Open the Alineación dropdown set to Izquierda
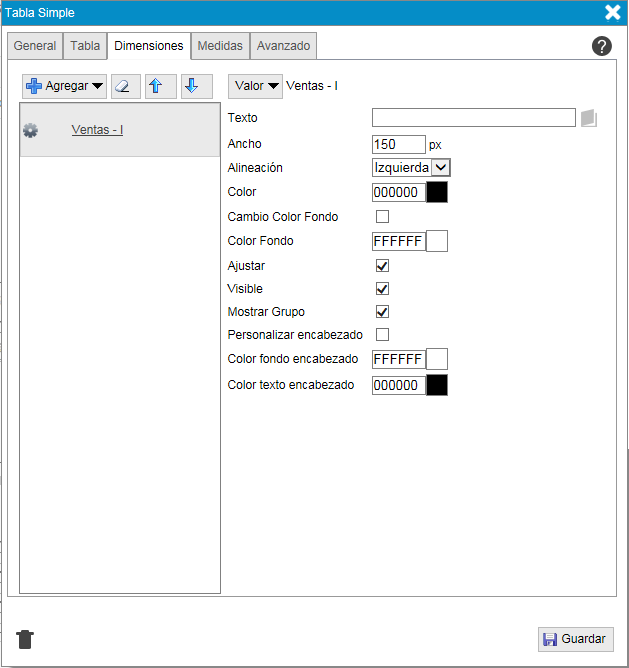The image size is (629, 668). (411, 168)
